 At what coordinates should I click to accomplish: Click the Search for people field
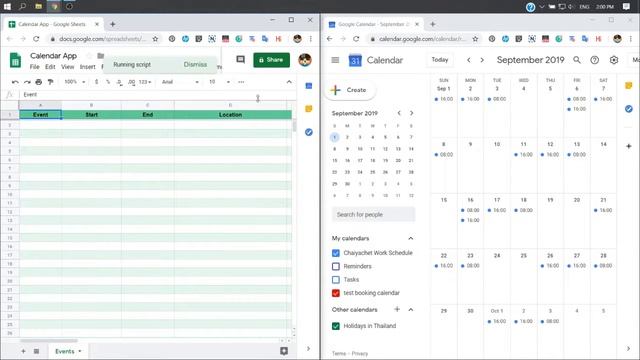click(x=373, y=214)
